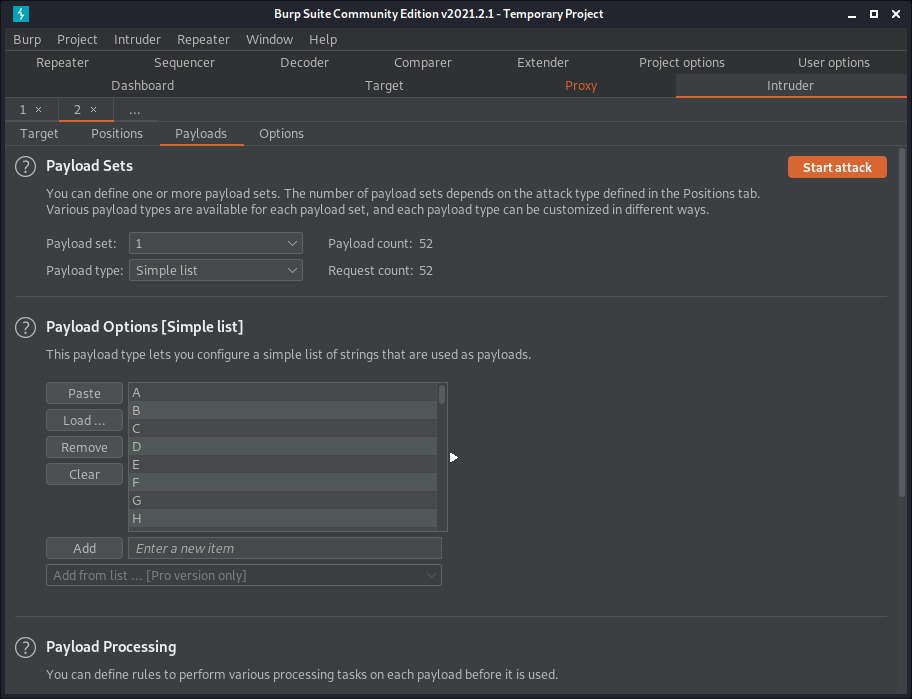Close Intruder attack tab 1

[38, 109]
